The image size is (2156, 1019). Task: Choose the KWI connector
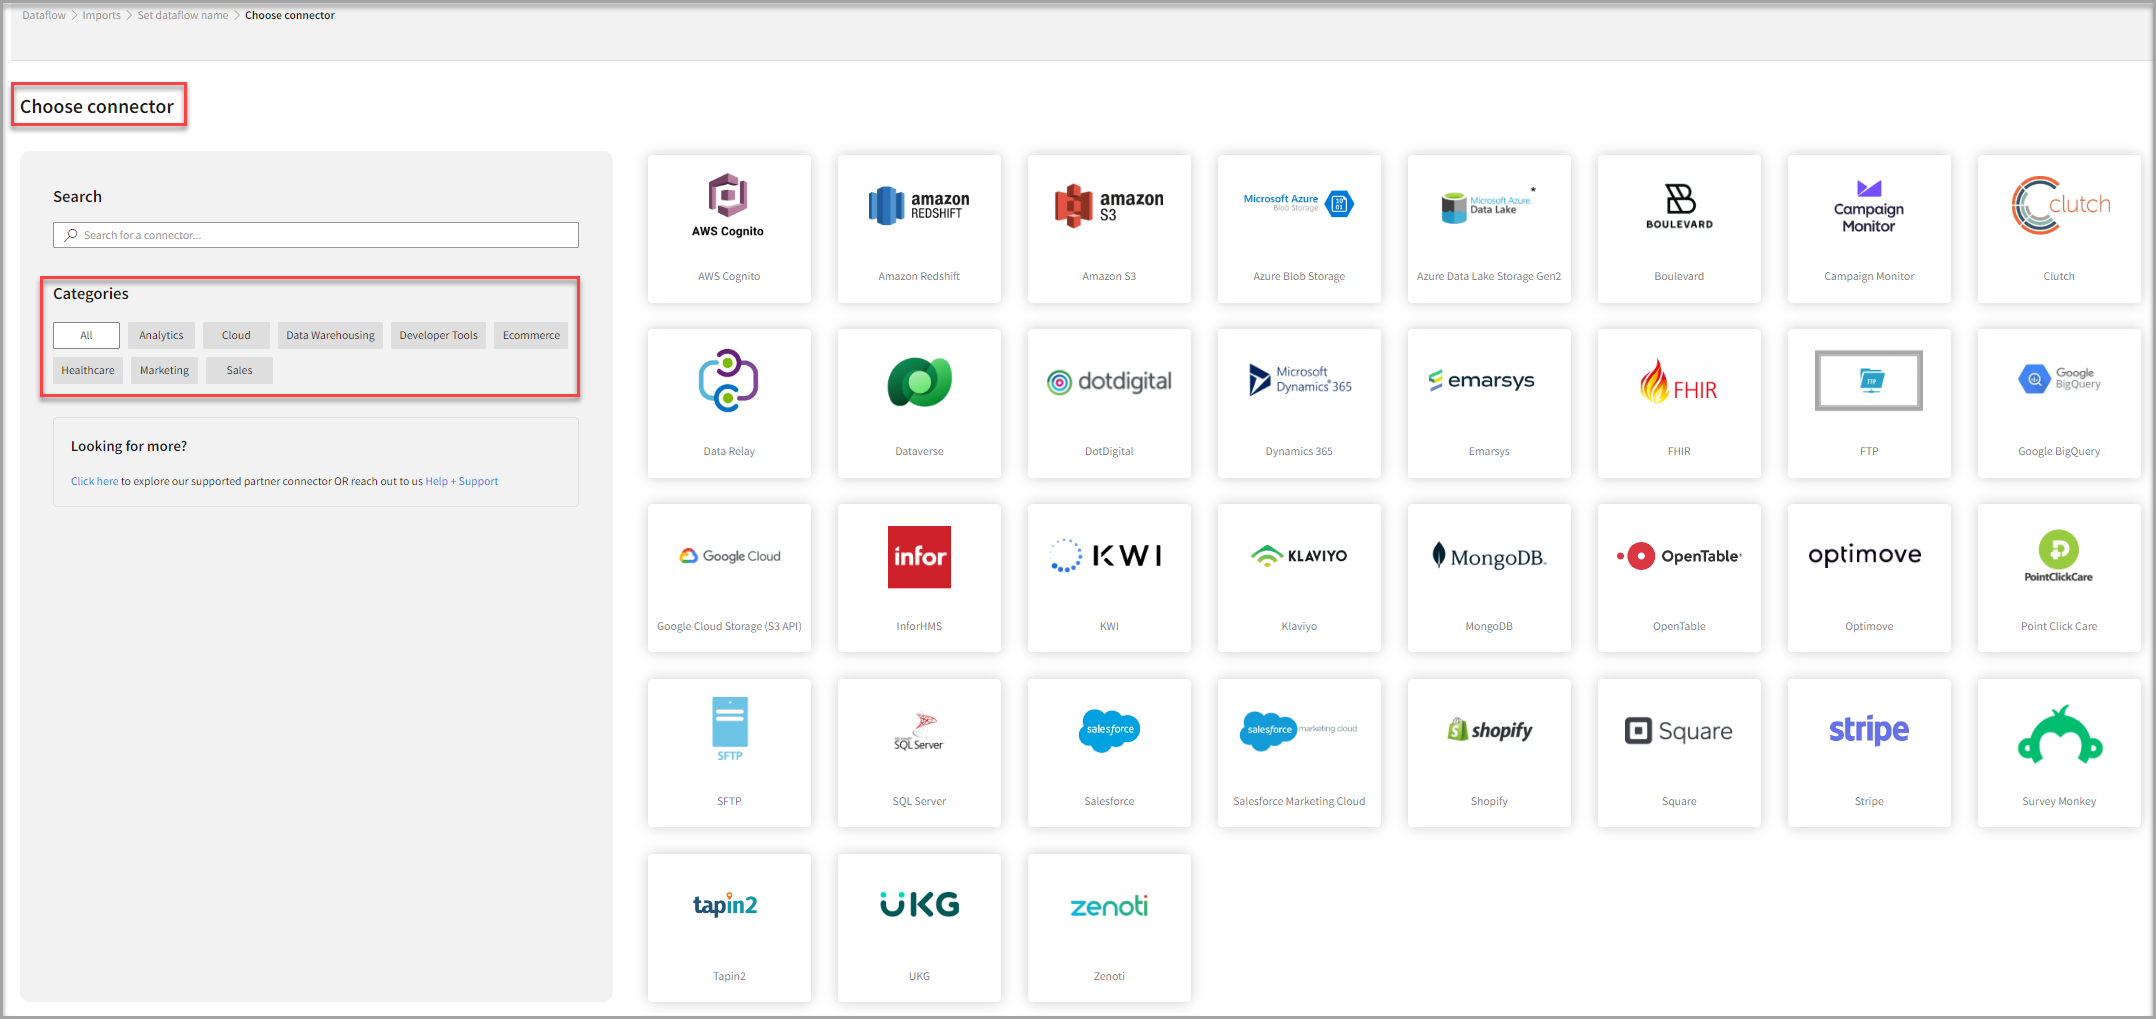[1109, 579]
